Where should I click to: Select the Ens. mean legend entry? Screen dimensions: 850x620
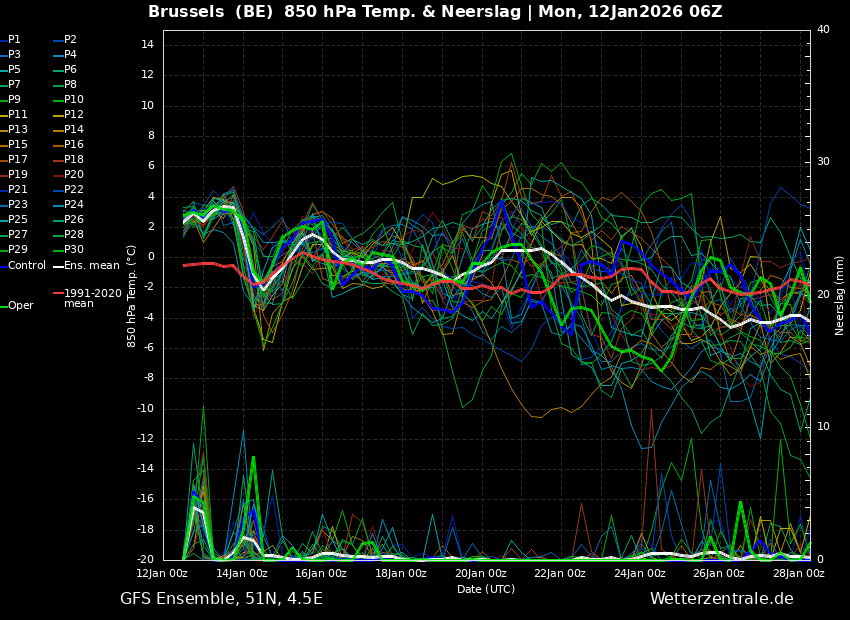click(x=86, y=266)
